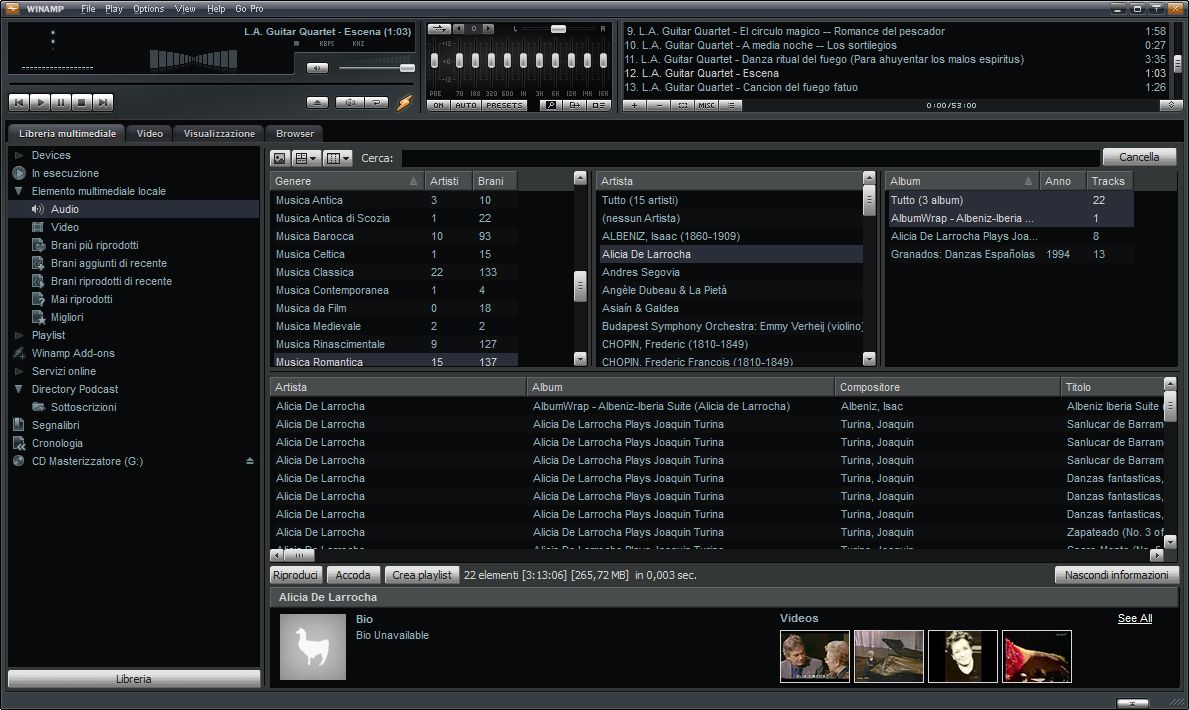
Task: Open the columns layout dropdown
Action: [x=337, y=158]
